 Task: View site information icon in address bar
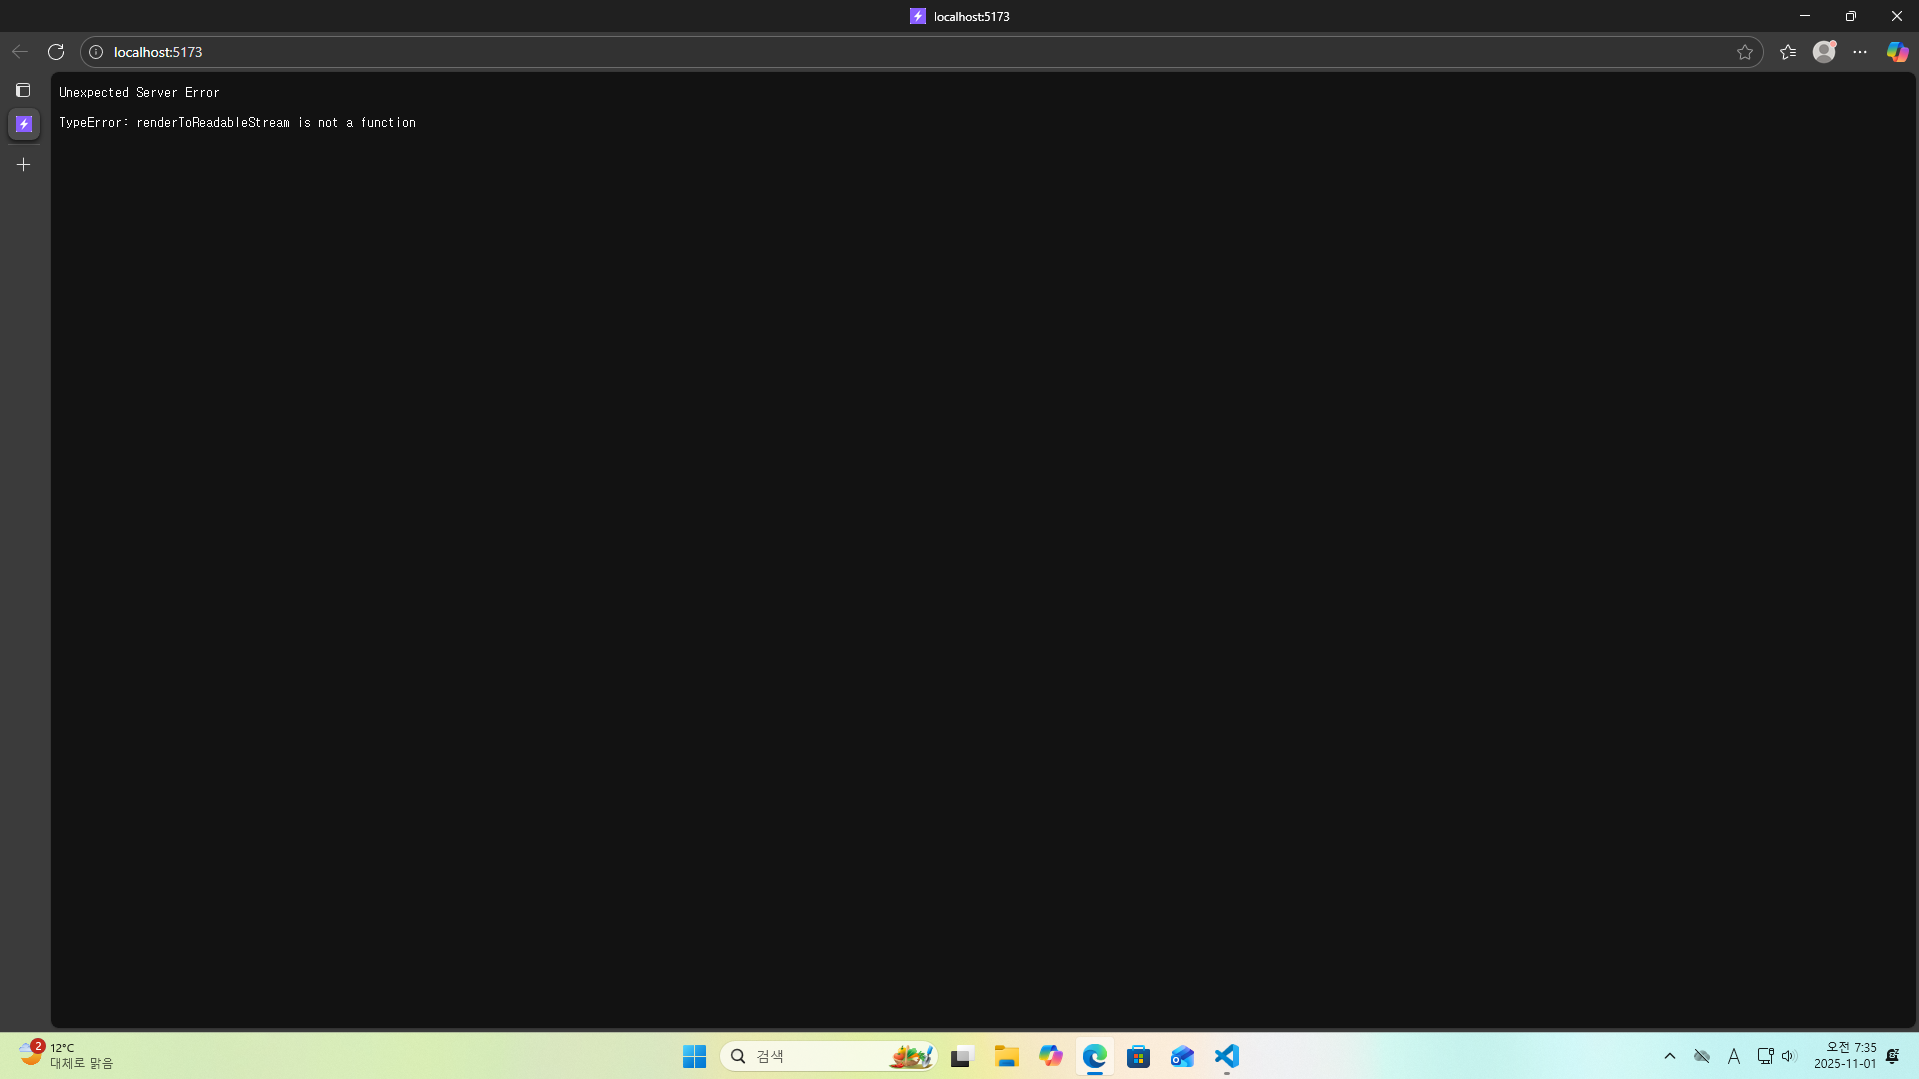(96, 52)
